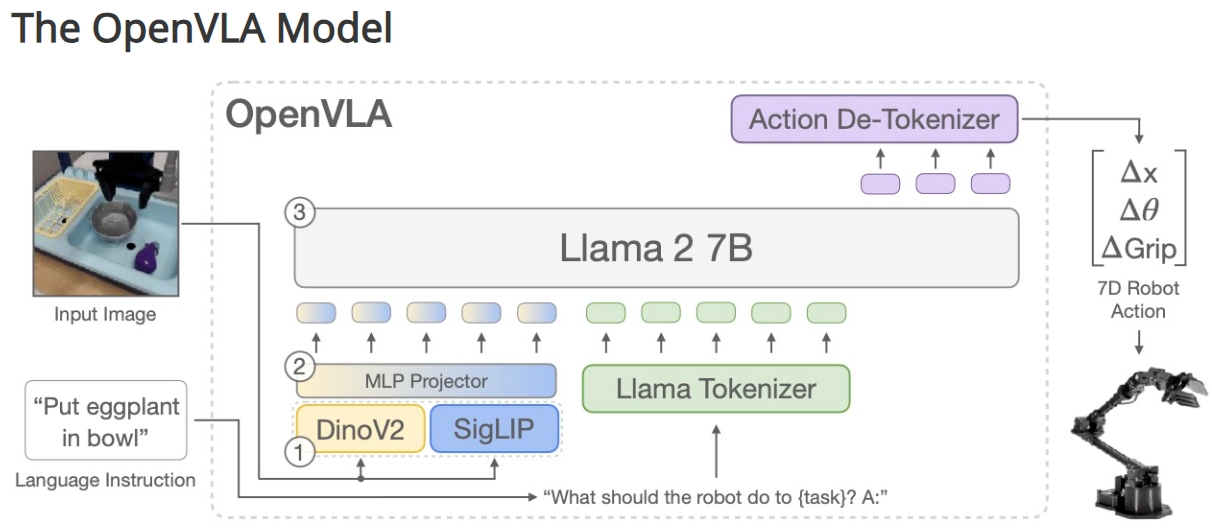Image resolution: width=1212 pixels, height=529 pixels.
Task: Open the sink input image thumbnail
Action: pos(105,222)
